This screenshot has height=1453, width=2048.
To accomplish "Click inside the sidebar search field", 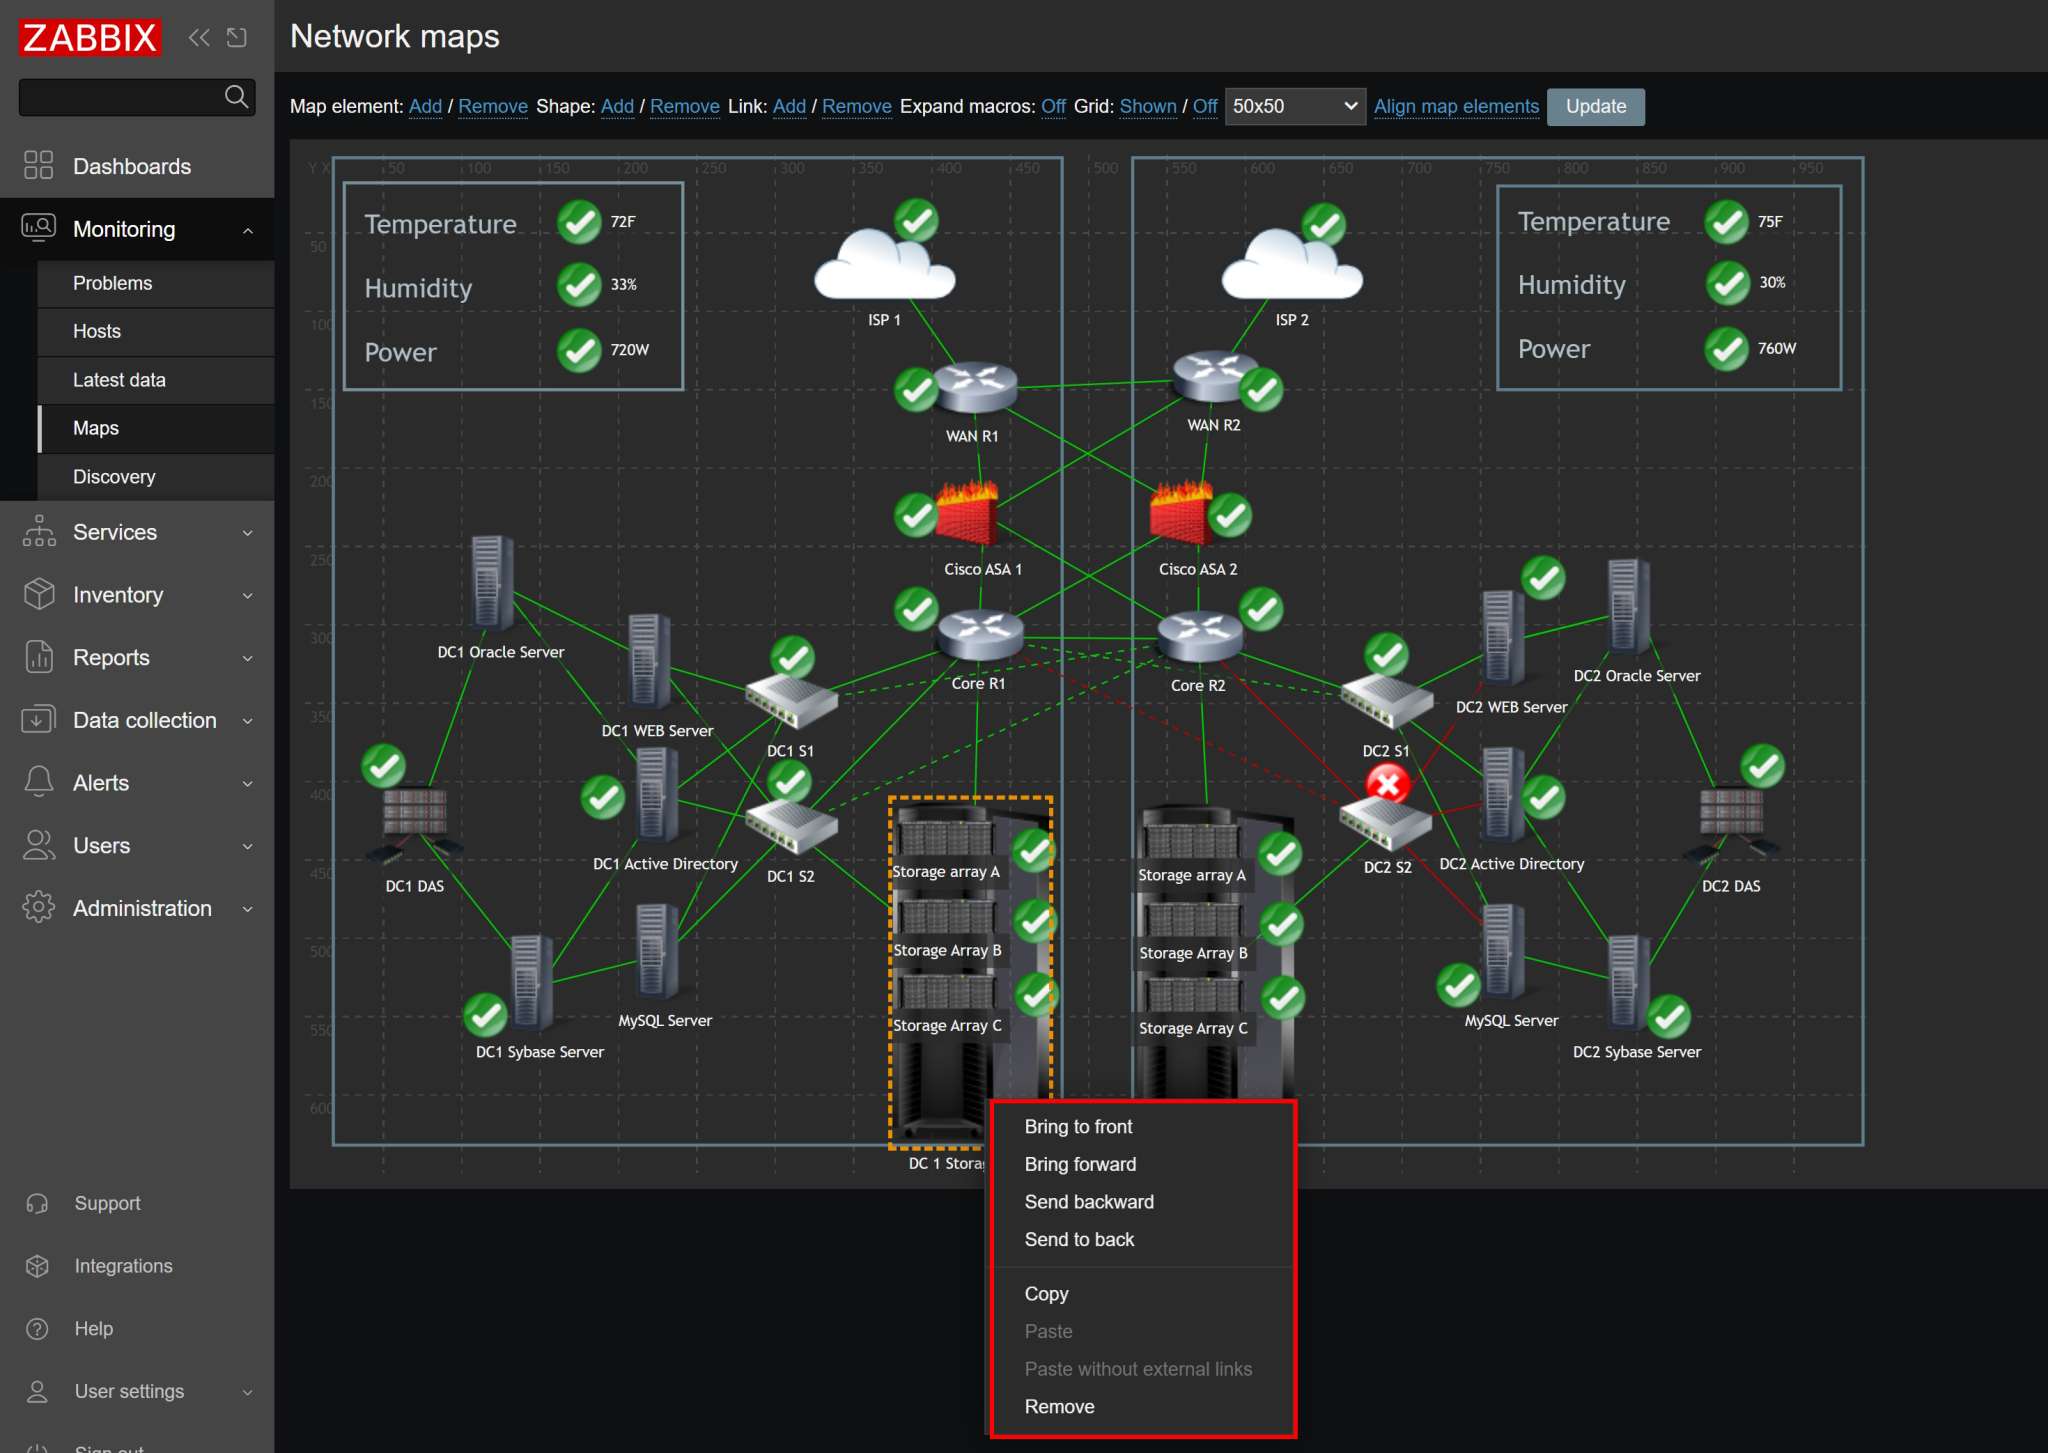I will [x=120, y=97].
